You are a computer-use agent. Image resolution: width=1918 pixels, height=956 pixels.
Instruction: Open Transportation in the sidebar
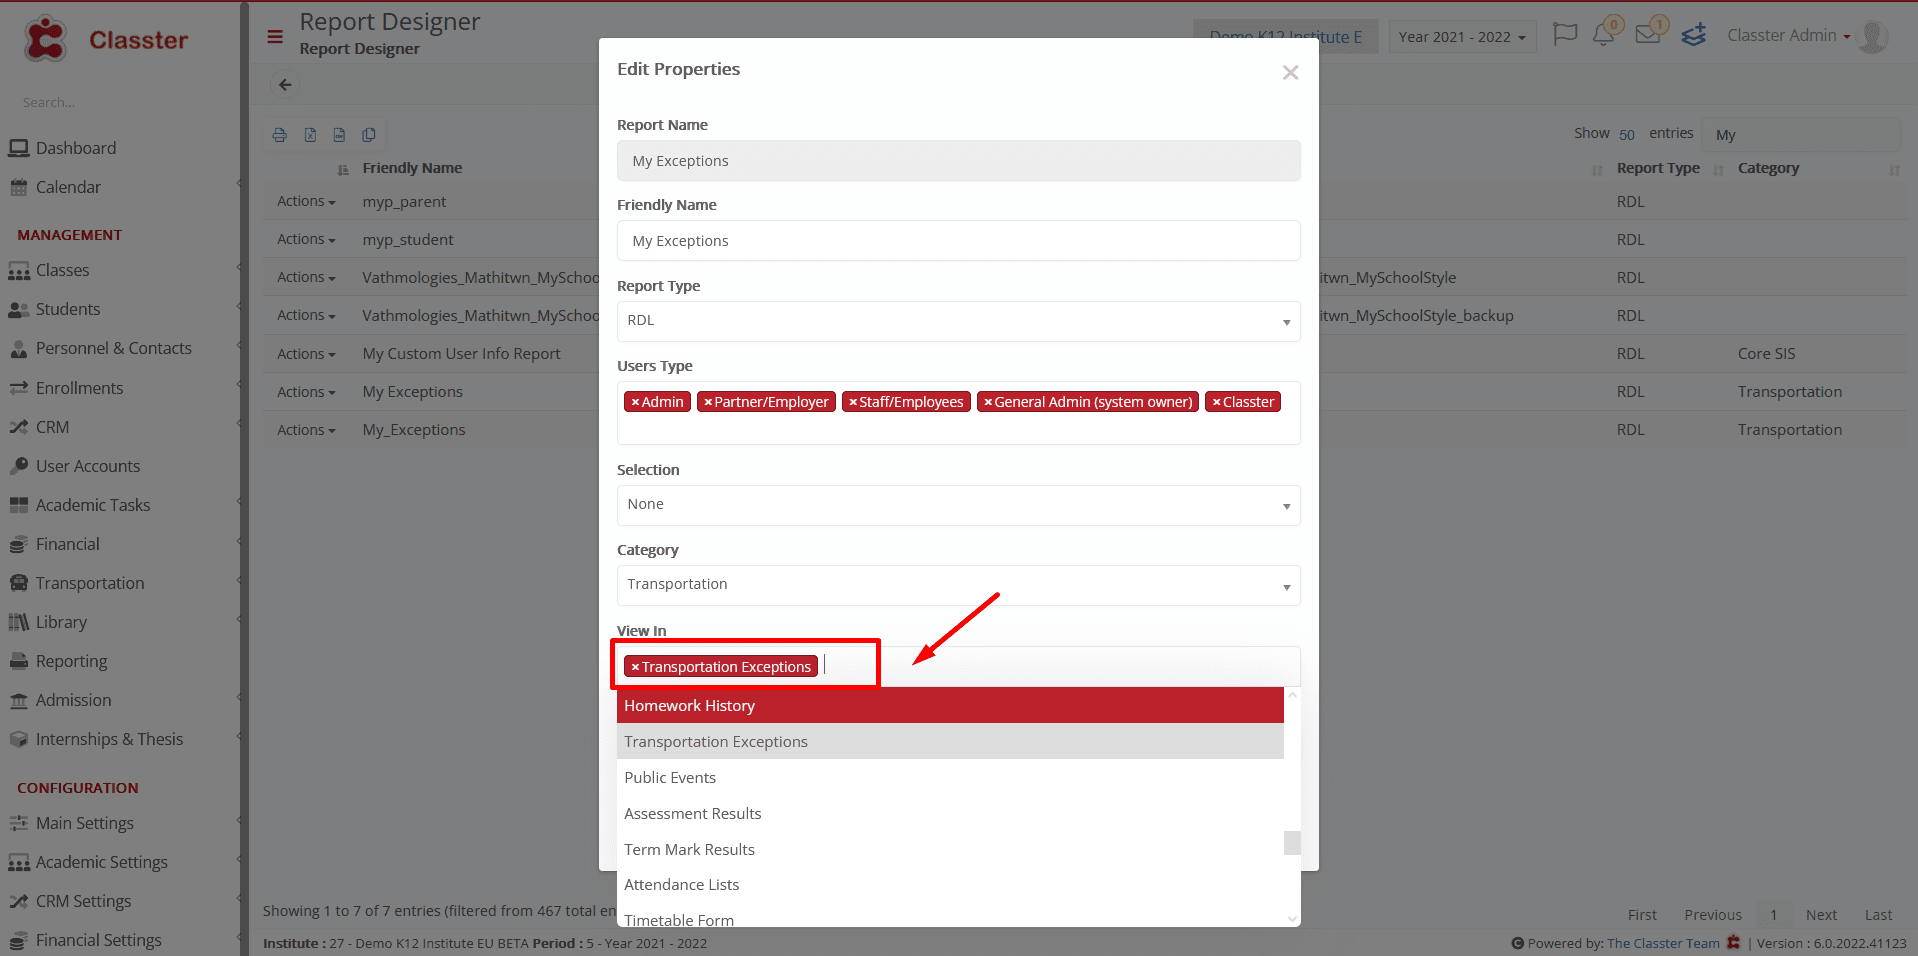pos(90,583)
